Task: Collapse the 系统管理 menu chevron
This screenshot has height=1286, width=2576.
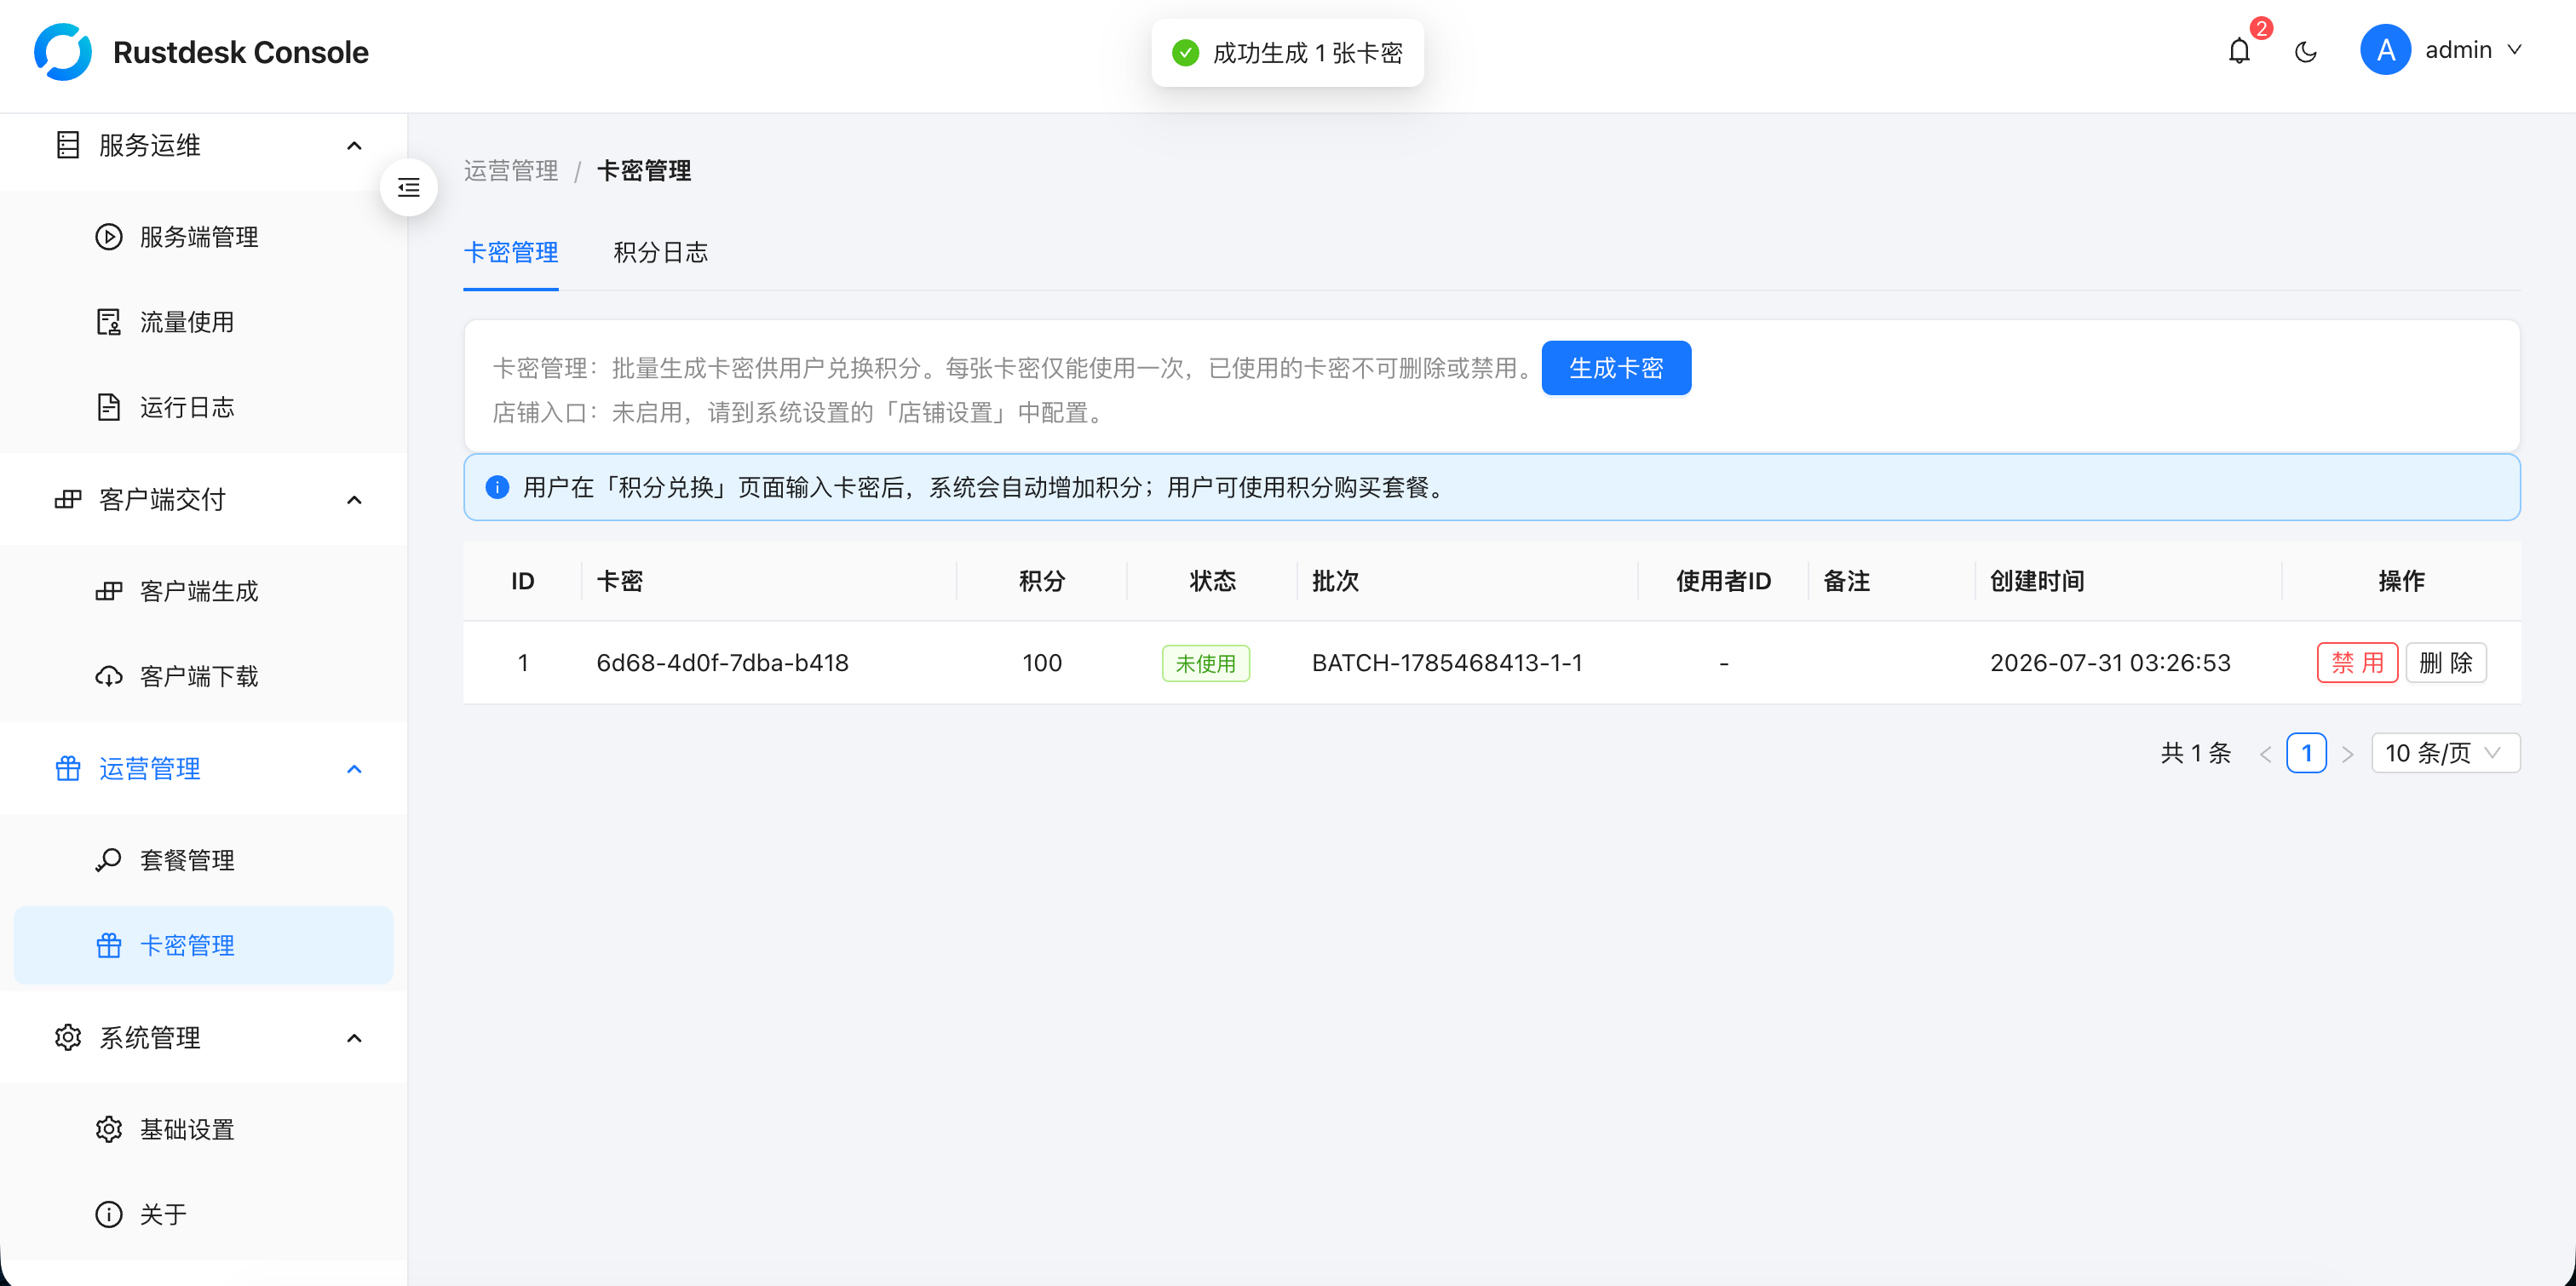Action: 354,1038
